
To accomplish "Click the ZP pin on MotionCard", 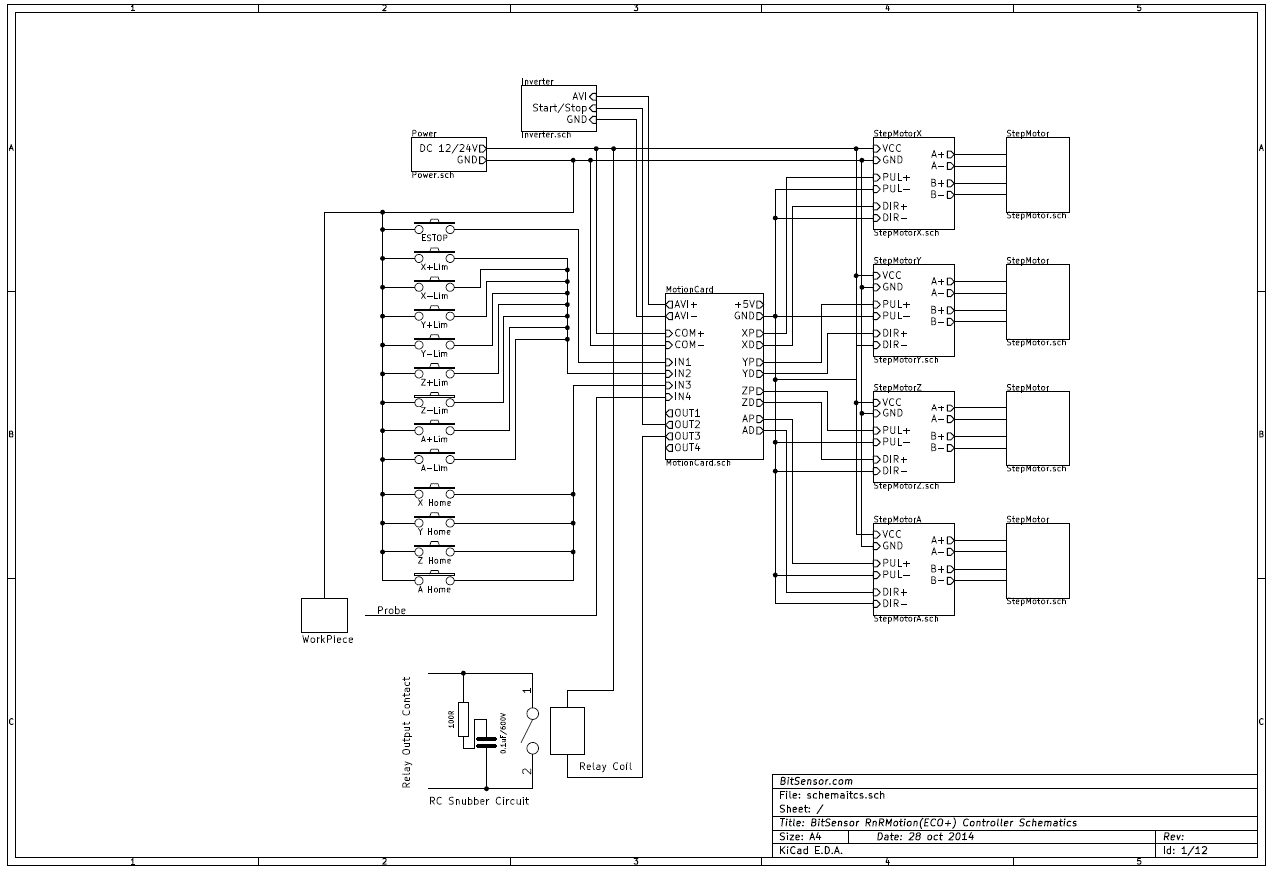I will pyautogui.click(x=753, y=391).
